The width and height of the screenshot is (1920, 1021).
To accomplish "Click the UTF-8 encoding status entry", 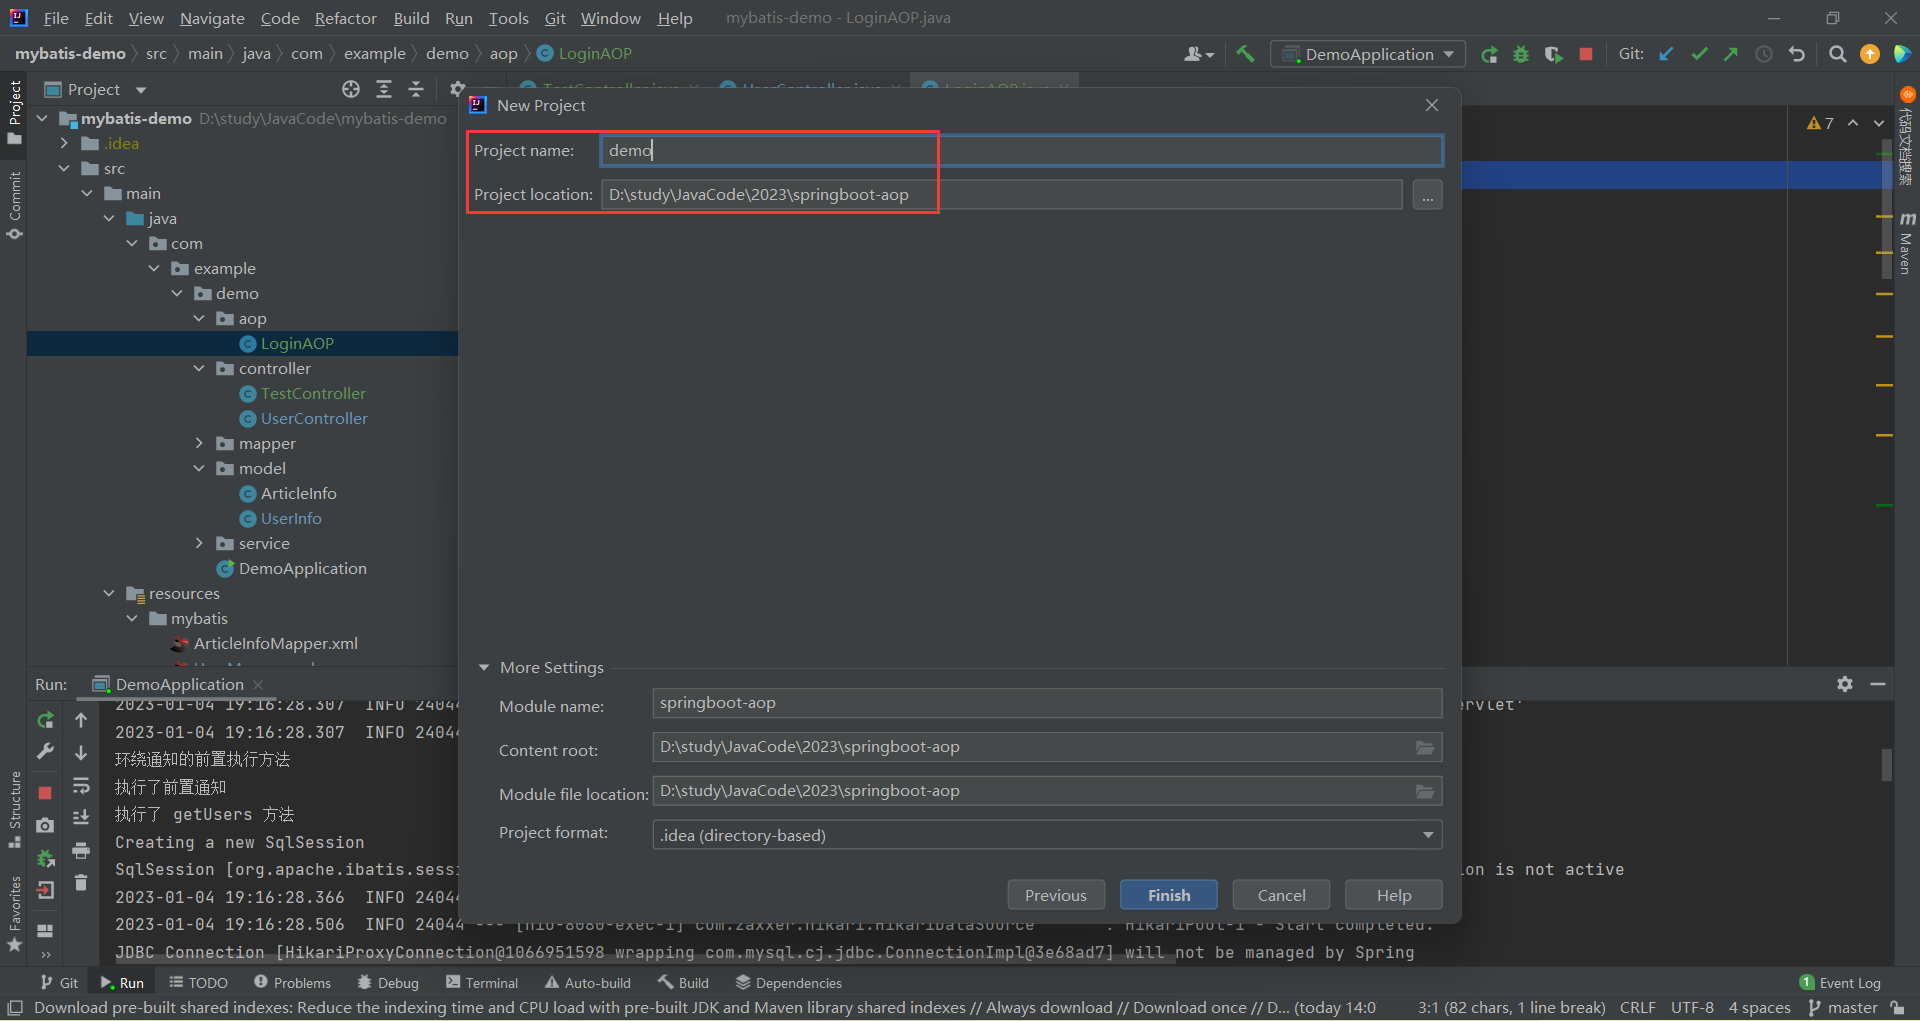I will coord(1692,1008).
